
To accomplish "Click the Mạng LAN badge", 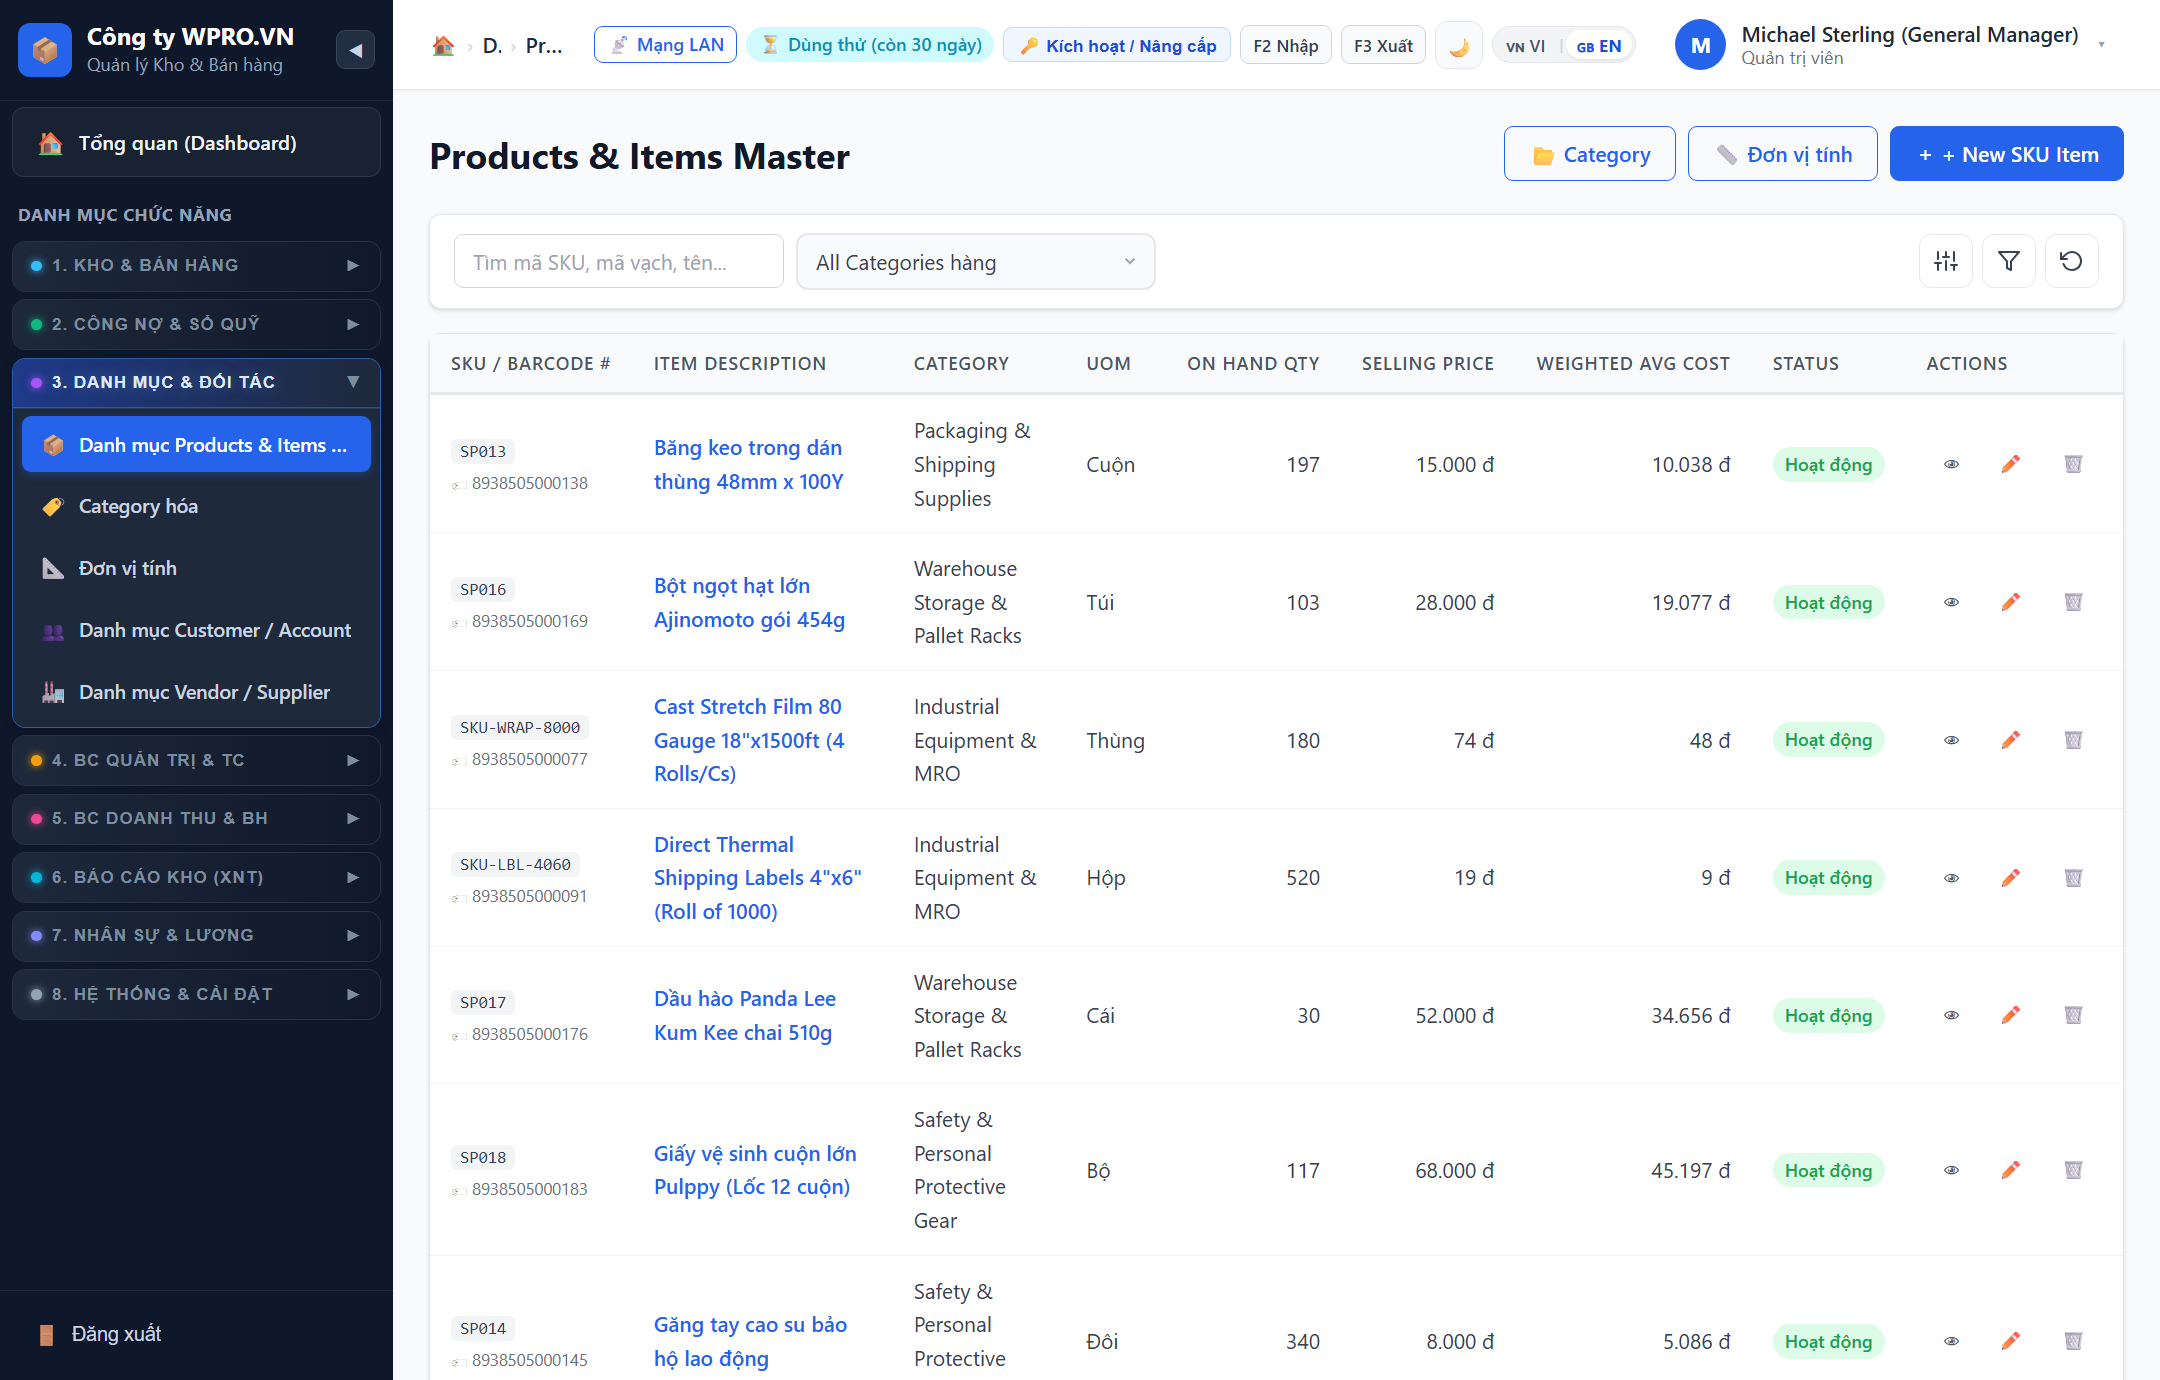I will point(665,45).
